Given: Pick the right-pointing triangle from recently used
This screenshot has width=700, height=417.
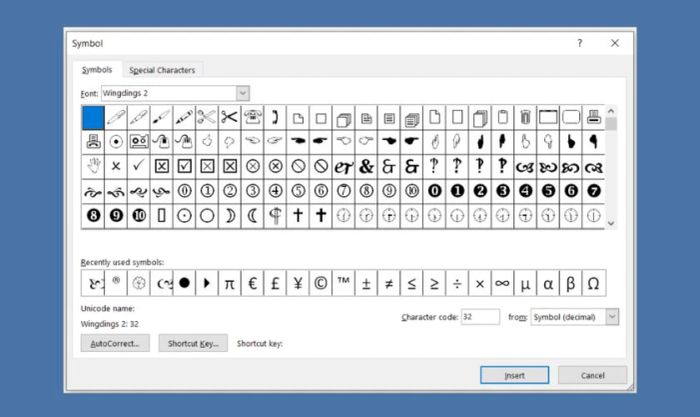Looking at the screenshot, I should coord(207,283).
